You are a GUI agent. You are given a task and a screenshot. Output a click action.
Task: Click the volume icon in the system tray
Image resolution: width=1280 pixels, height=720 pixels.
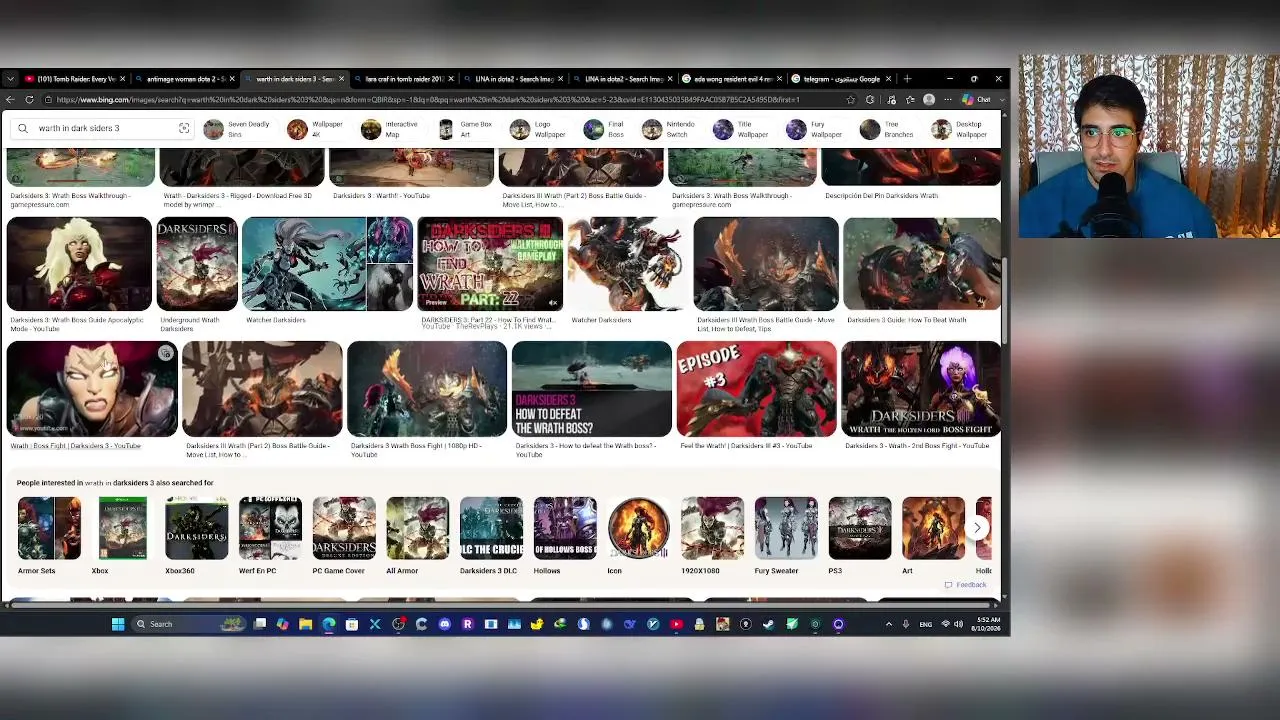click(x=958, y=624)
